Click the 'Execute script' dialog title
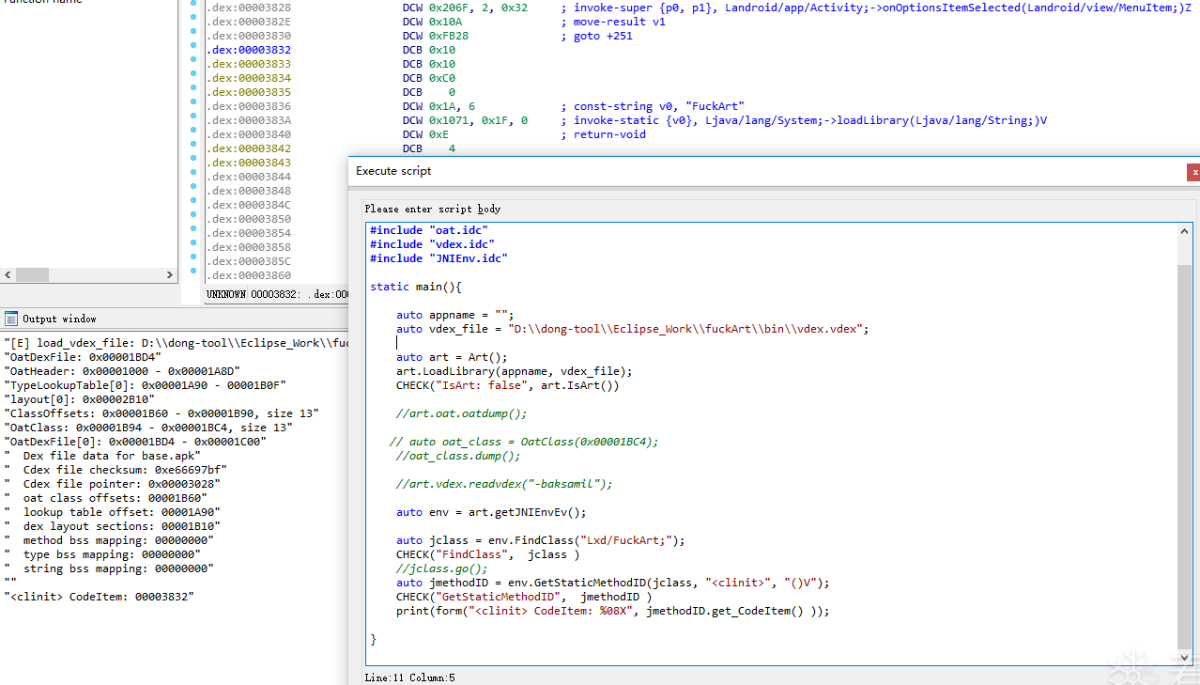Viewport: 1200px width, 685px height. coord(394,171)
